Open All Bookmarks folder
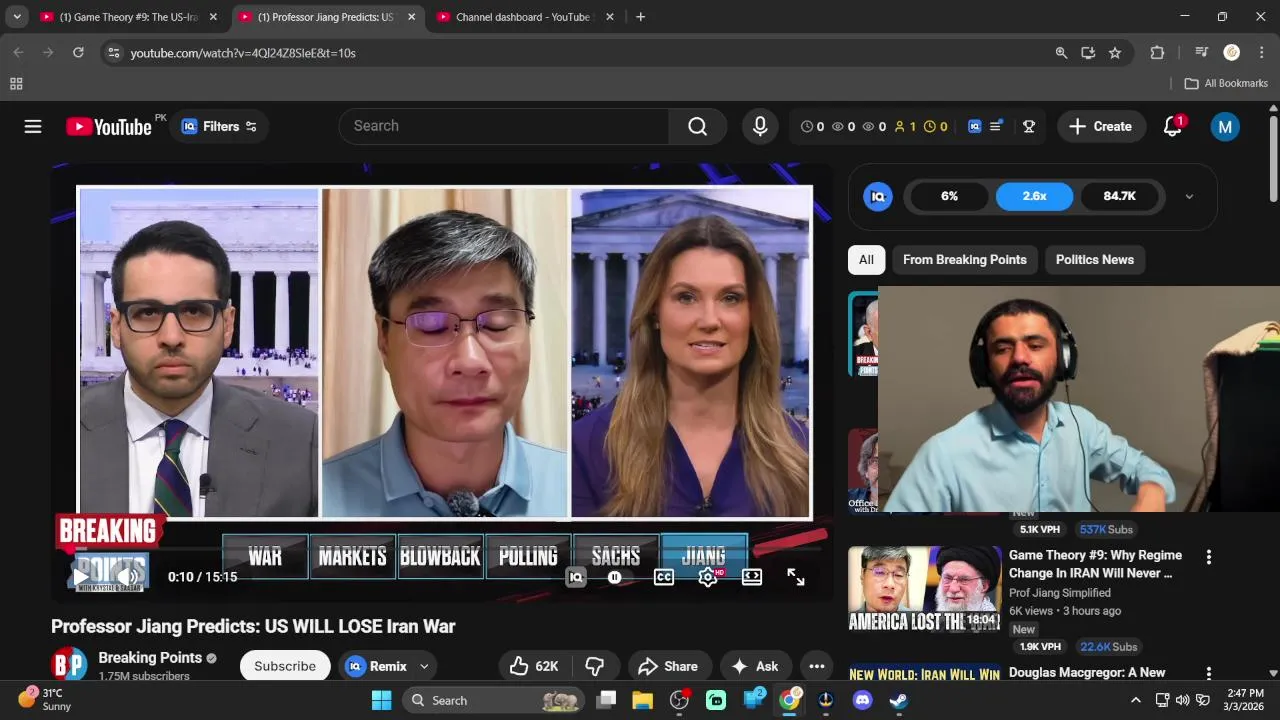Image resolution: width=1280 pixels, height=720 pixels. tap(1226, 84)
